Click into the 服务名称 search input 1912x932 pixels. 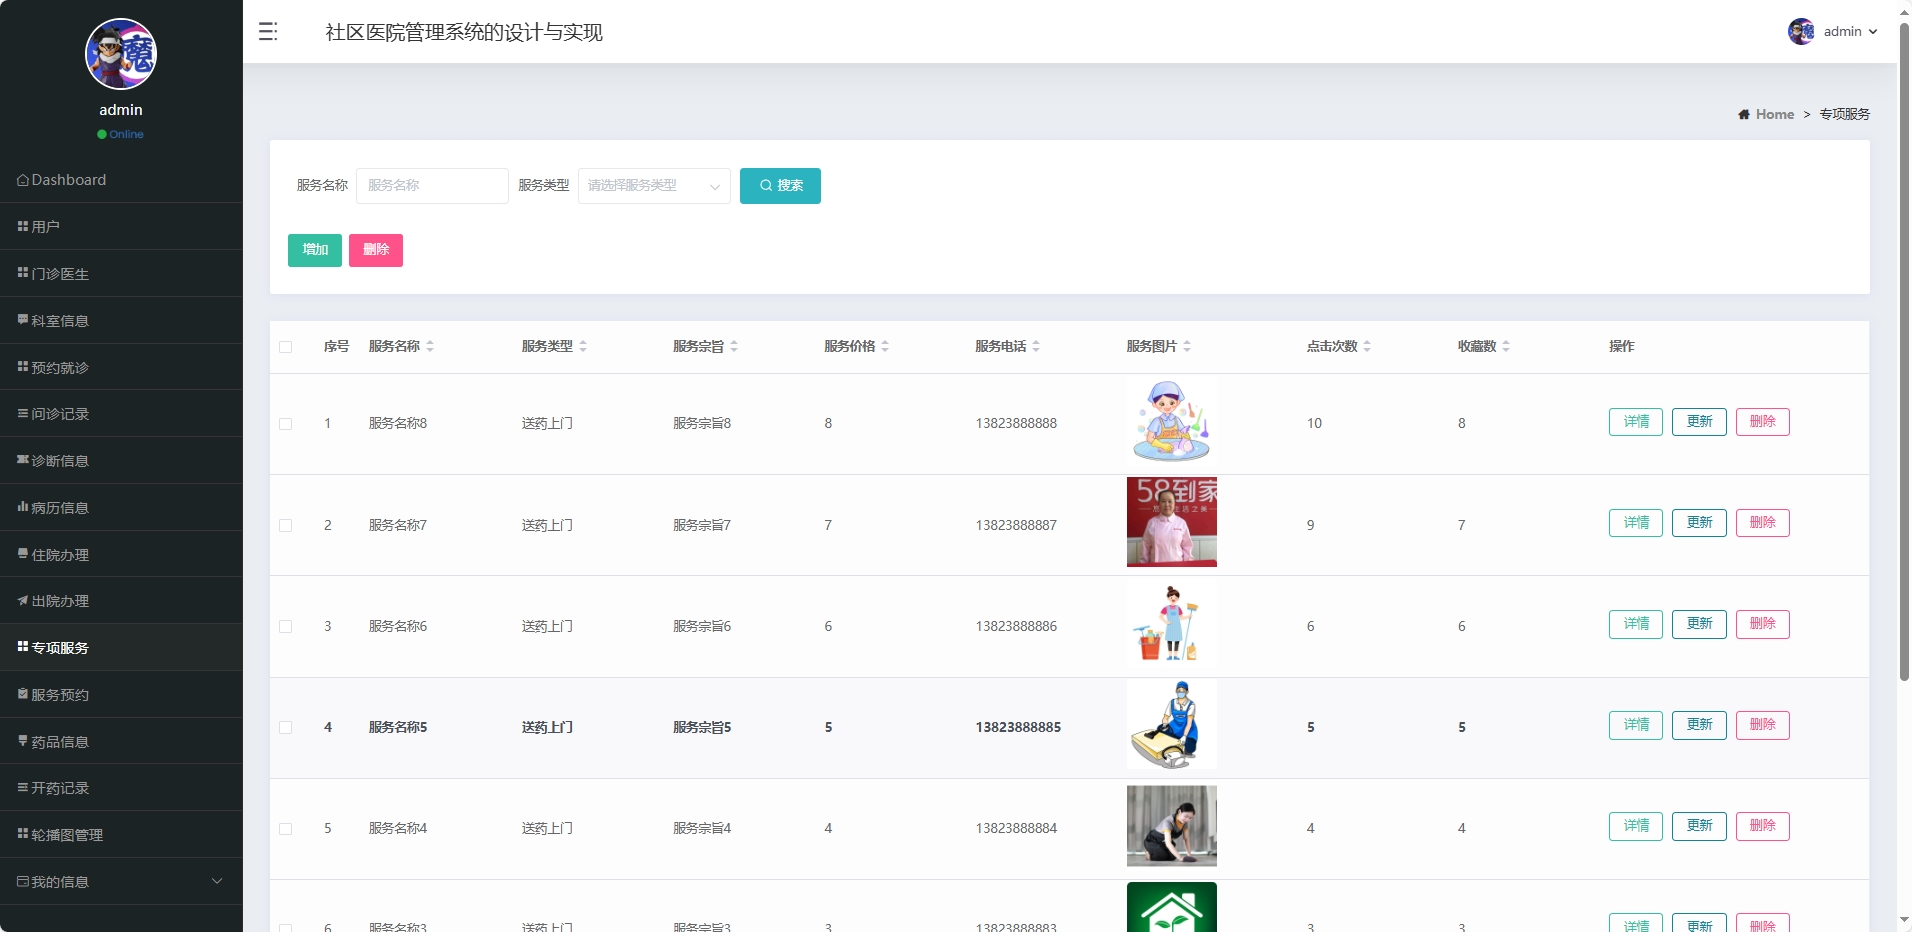pyautogui.click(x=432, y=186)
